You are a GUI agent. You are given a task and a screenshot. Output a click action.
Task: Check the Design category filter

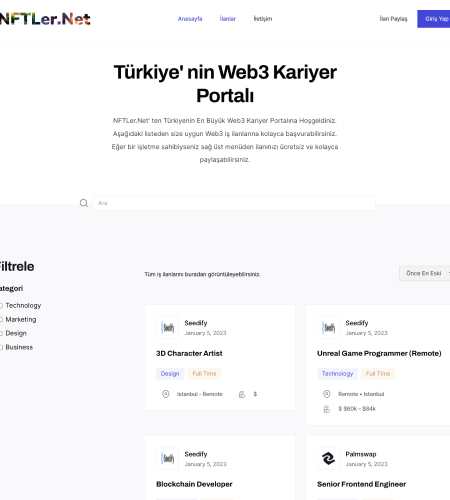(x=1, y=333)
